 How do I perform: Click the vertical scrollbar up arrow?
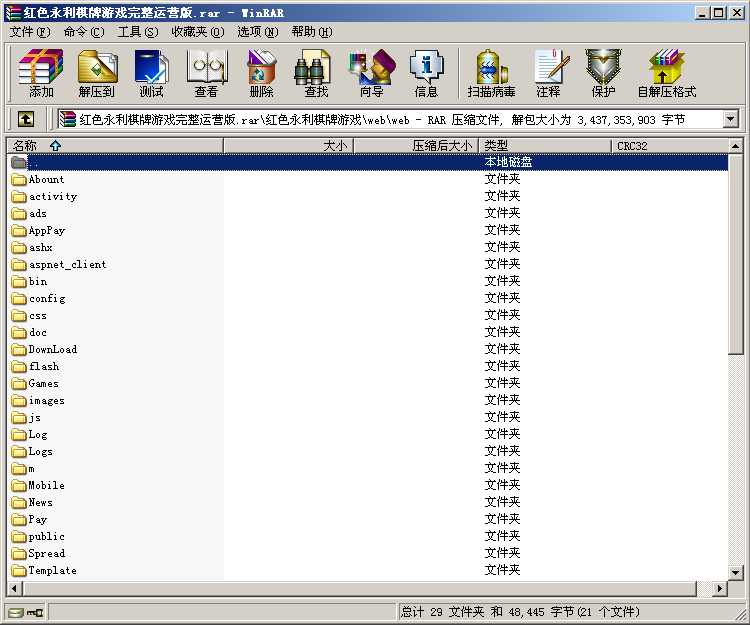click(735, 145)
